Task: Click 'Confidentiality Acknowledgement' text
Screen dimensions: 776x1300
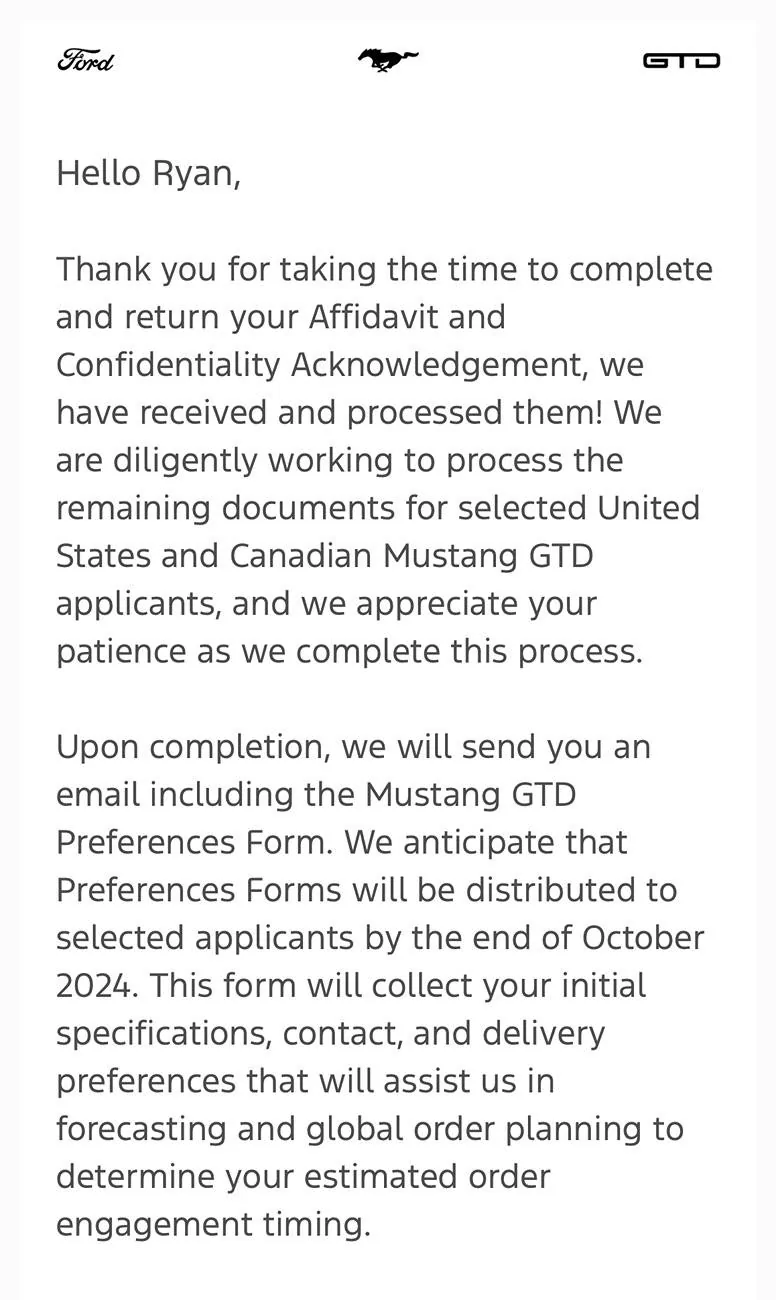Action: click(x=318, y=366)
